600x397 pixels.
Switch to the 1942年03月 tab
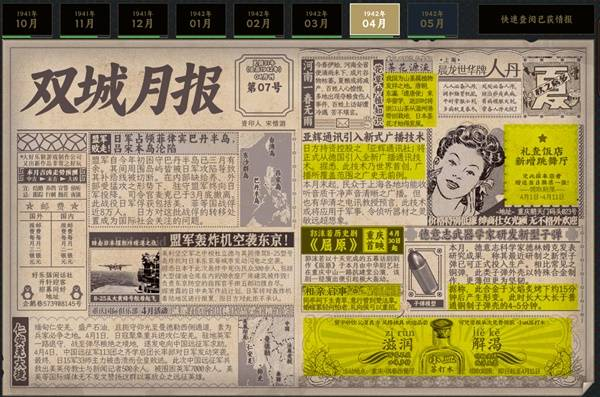(316, 20)
